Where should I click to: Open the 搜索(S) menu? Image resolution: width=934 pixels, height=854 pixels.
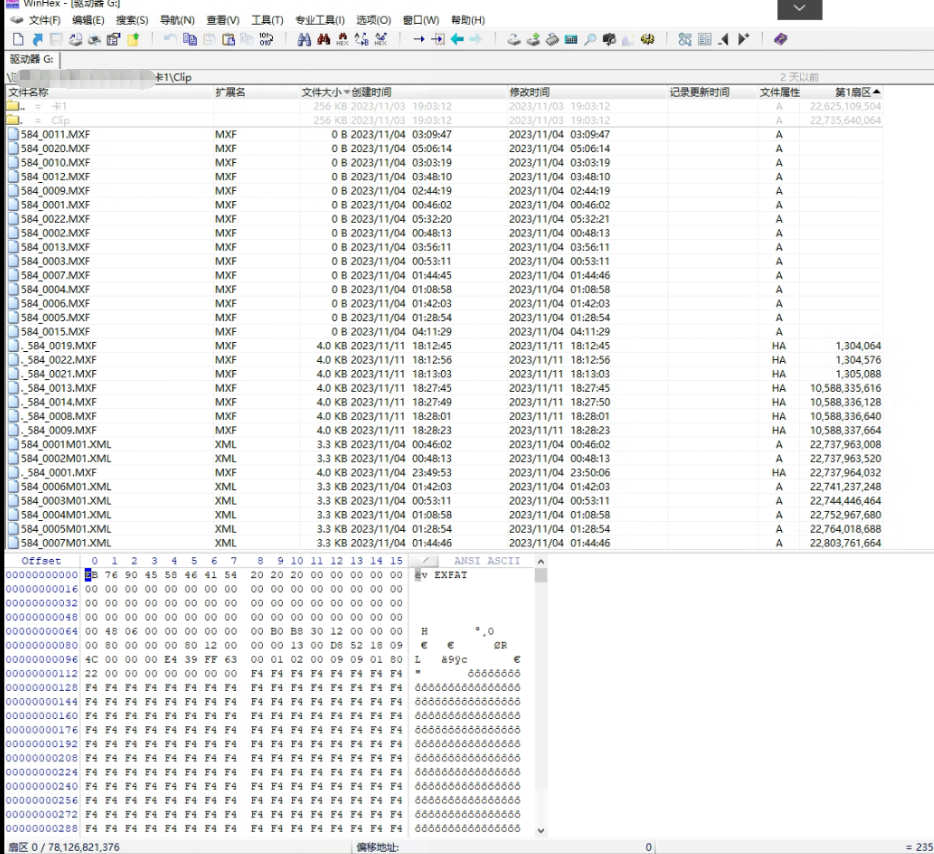pos(132,20)
